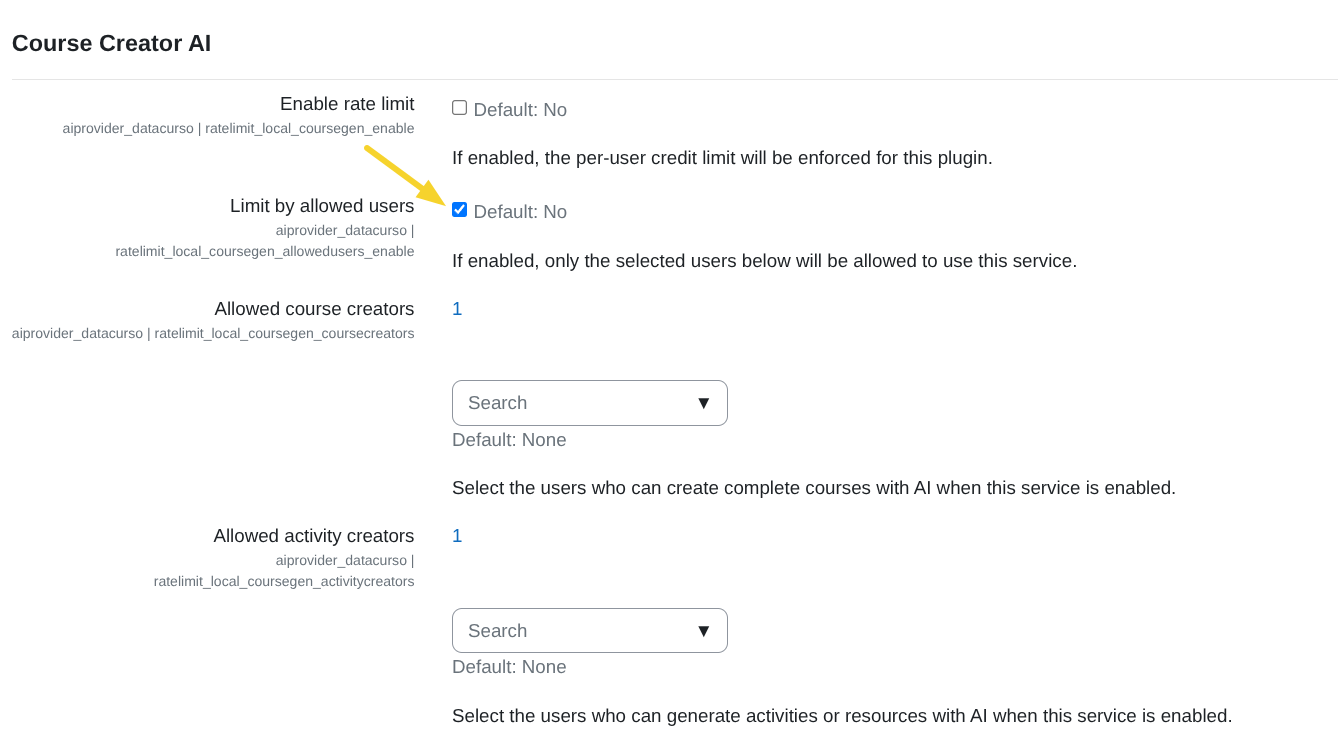1338x738 pixels.
Task: Click the 'Course Creator AI' section heading
Action: (x=111, y=43)
